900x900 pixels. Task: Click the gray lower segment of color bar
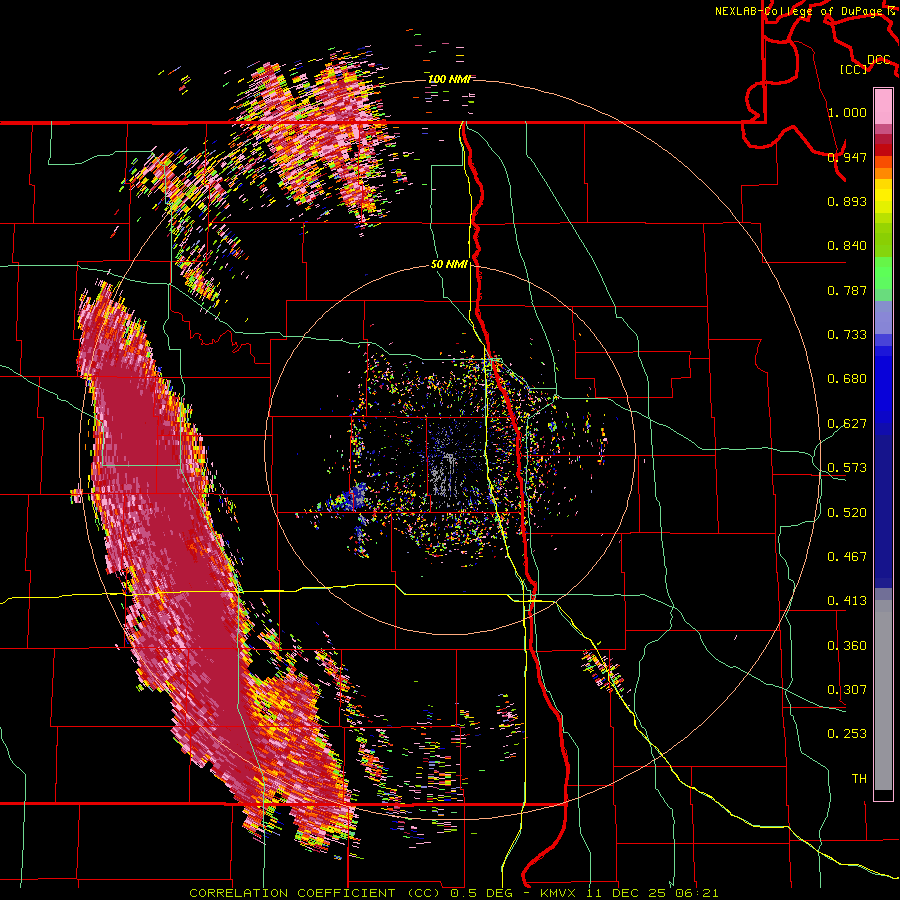click(x=883, y=697)
